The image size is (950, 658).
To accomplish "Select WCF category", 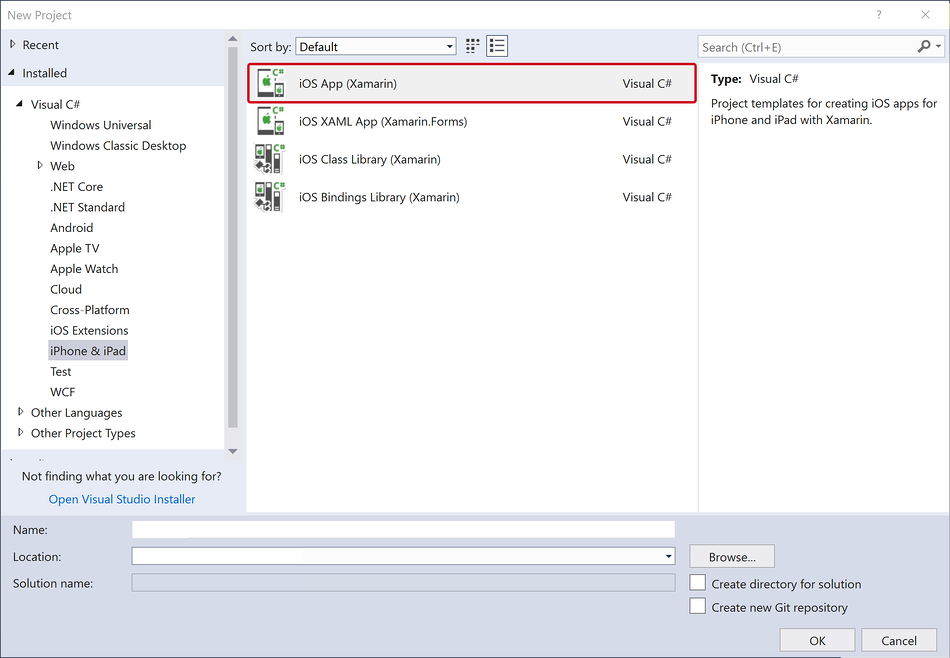I will click(x=62, y=392).
